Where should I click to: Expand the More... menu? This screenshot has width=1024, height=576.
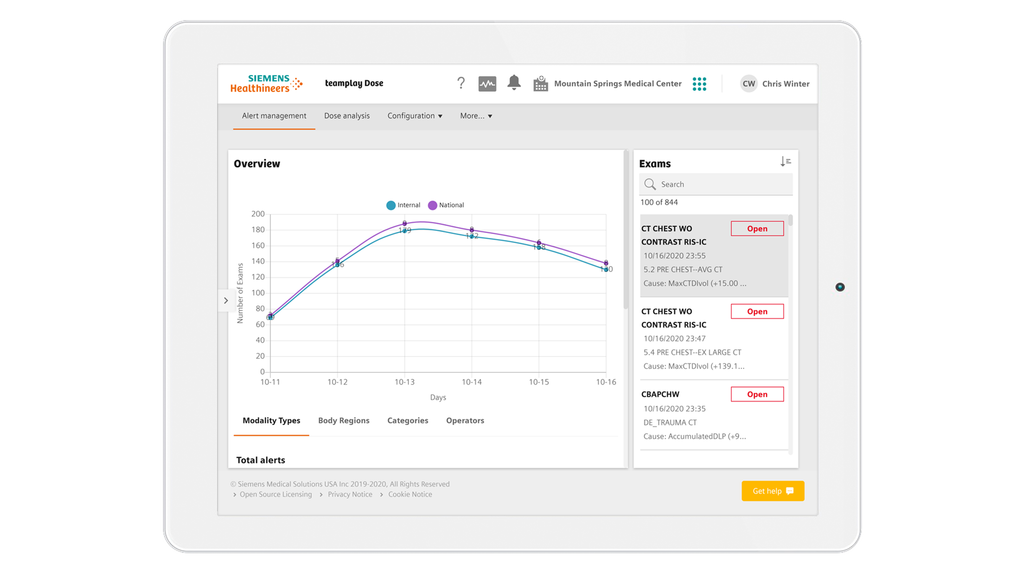click(x=476, y=116)
